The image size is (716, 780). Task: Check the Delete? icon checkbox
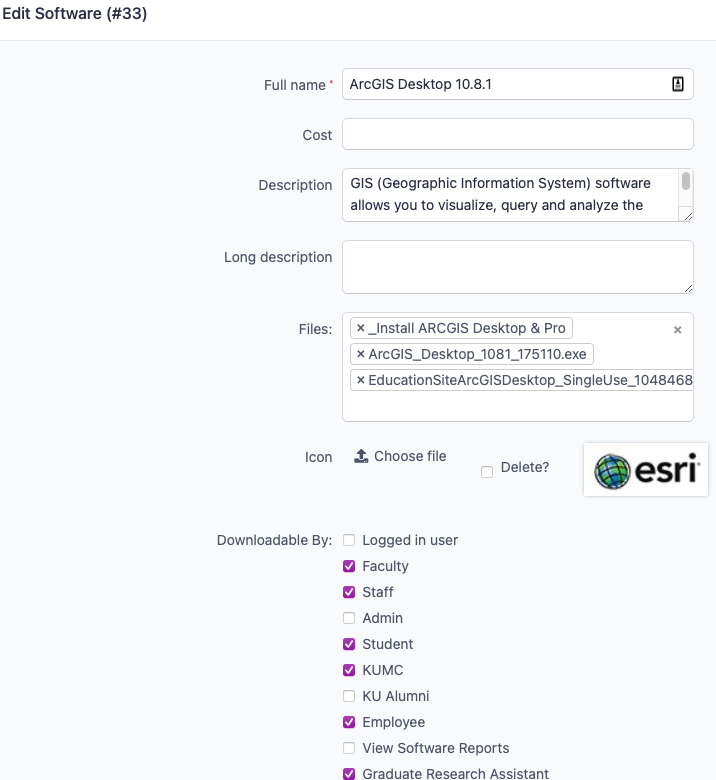click(487, 472)
